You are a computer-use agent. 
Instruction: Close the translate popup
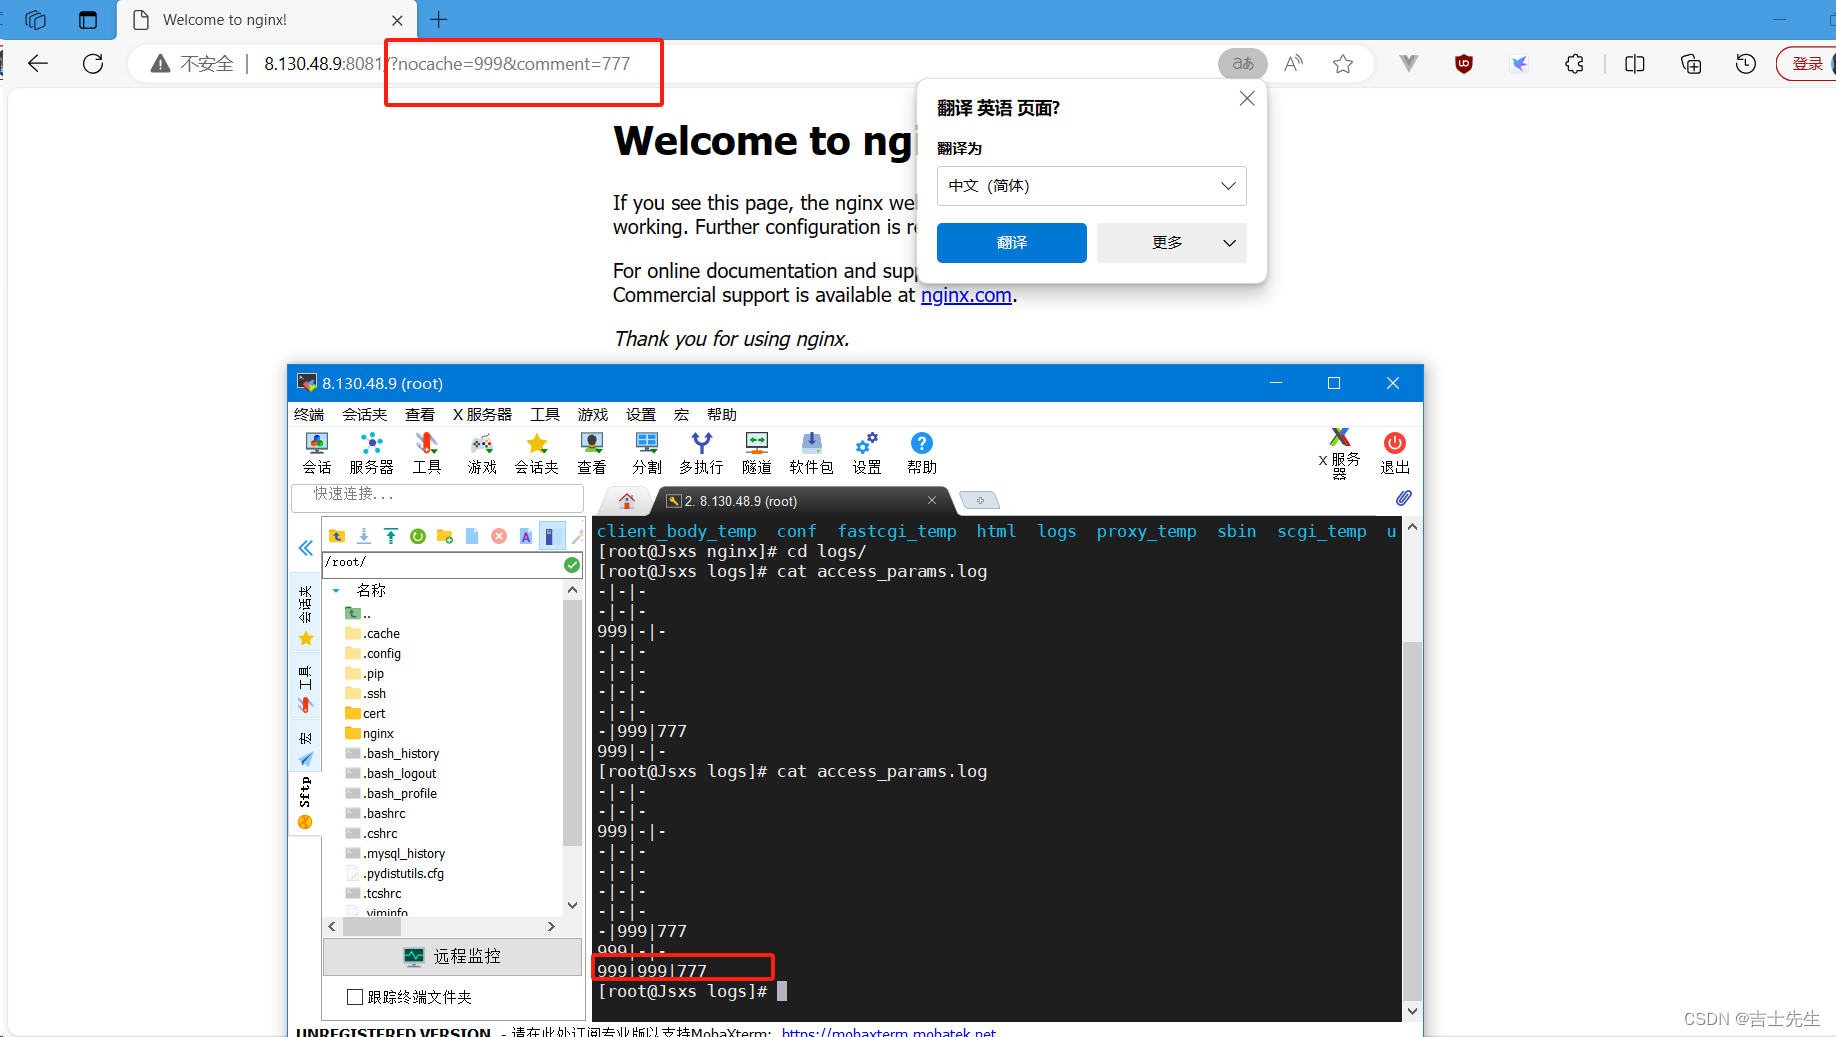click(x=1247, y=98)
